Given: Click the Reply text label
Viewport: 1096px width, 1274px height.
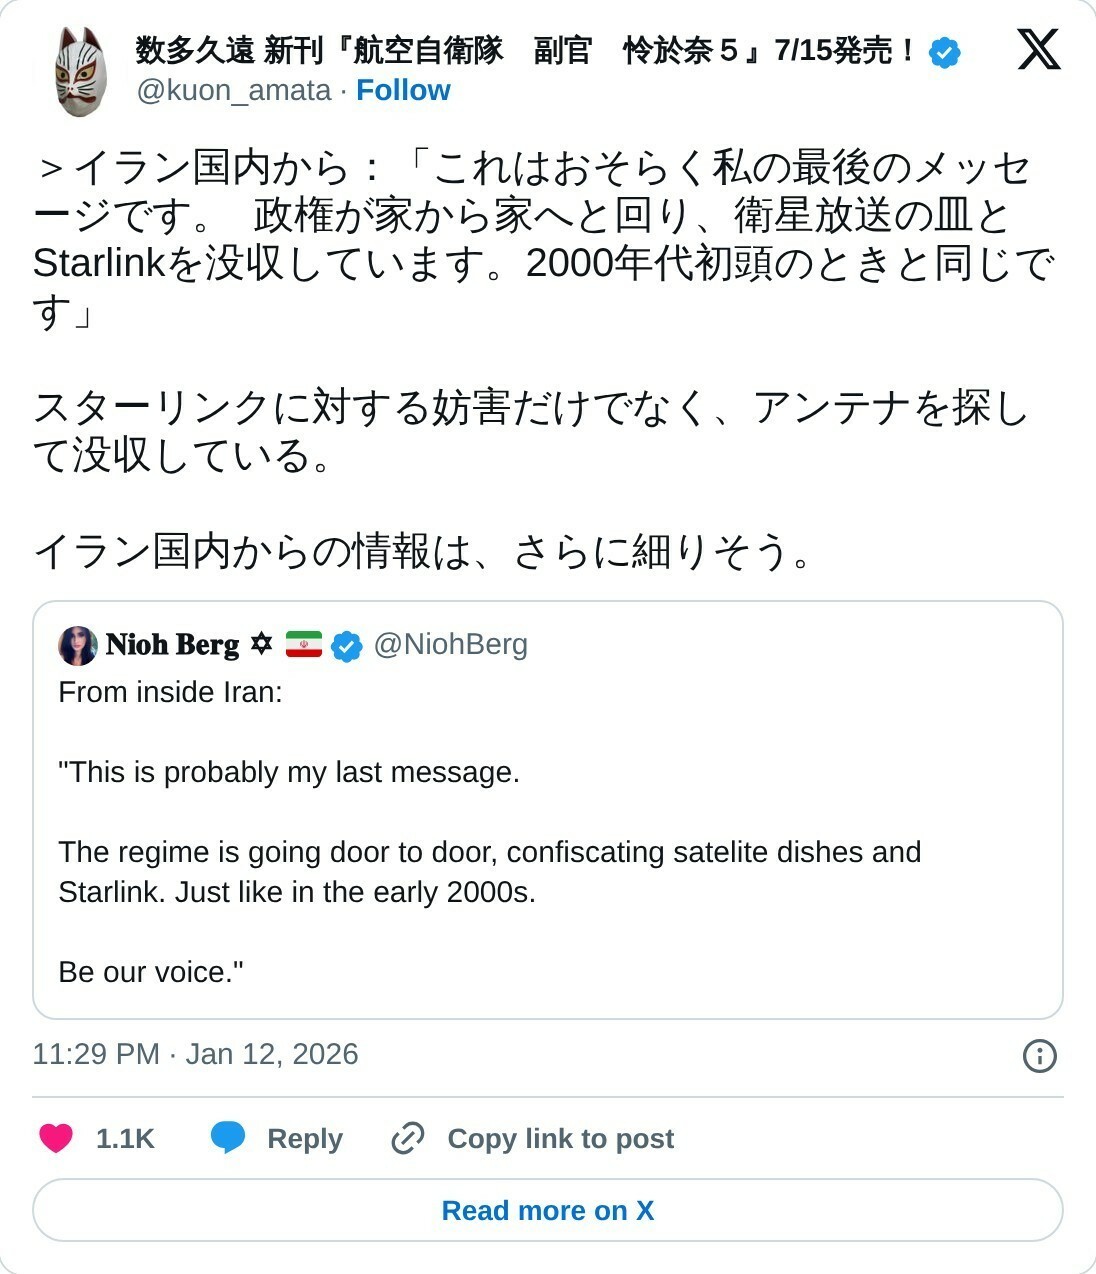Looking at the screenshot, I should [x=304, y=1138].
